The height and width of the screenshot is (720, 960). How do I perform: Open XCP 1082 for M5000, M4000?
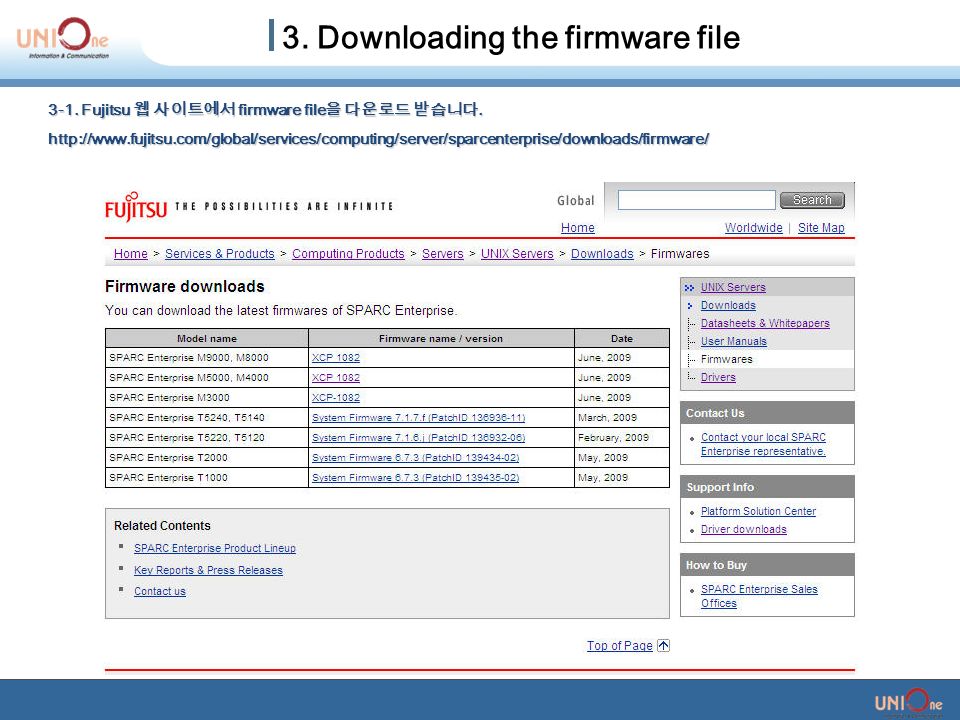336,378
